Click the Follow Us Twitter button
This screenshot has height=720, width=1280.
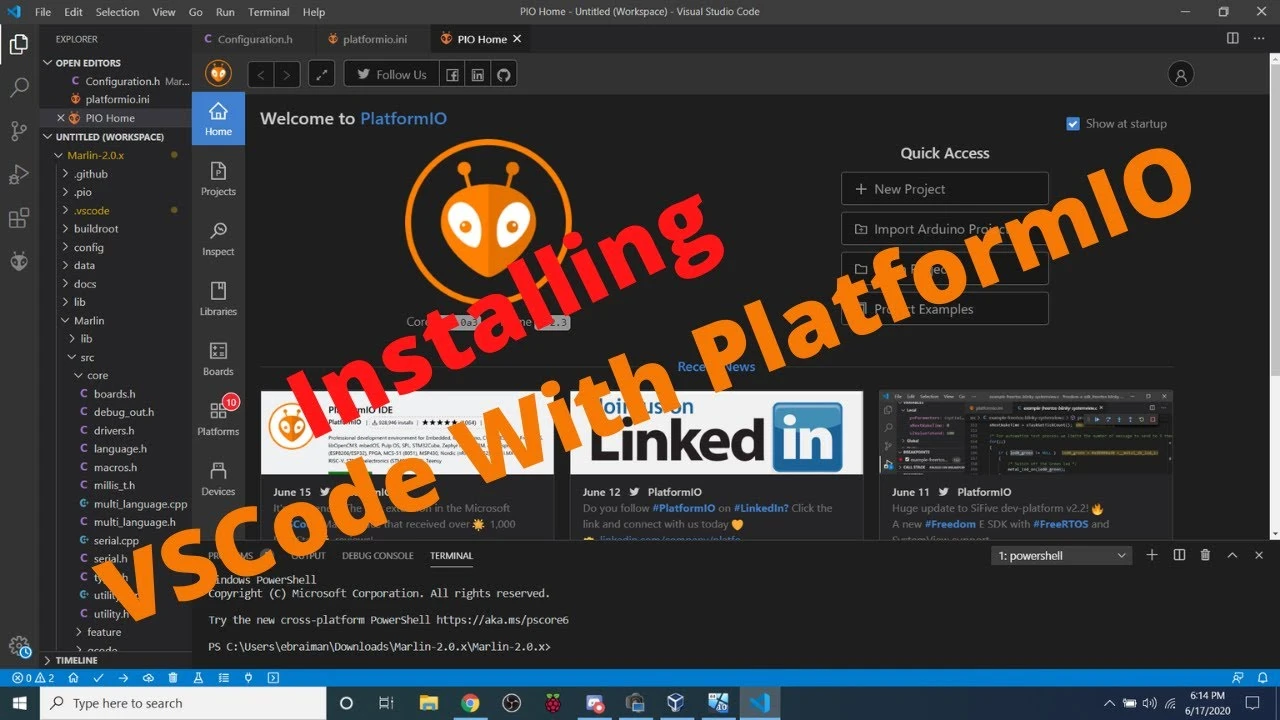(x=392, y=74)
